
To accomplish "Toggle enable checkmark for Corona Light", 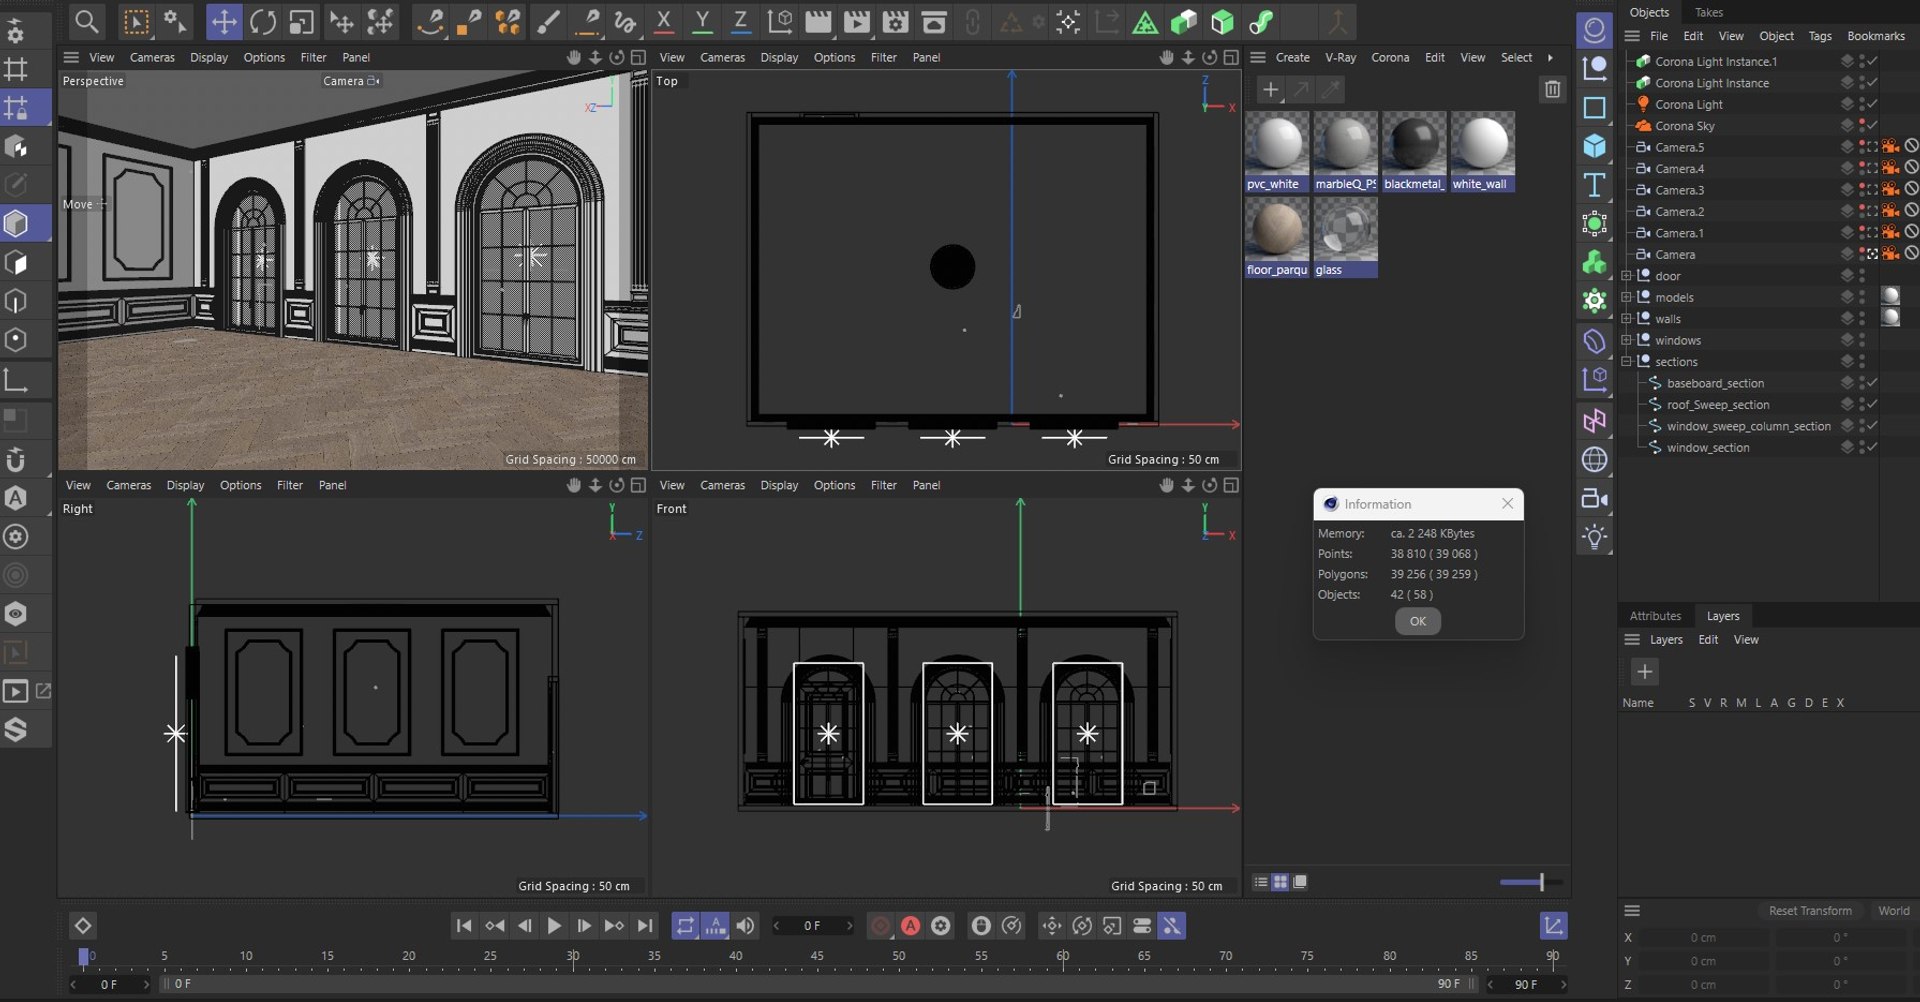I will click(x=1872, y=104).
